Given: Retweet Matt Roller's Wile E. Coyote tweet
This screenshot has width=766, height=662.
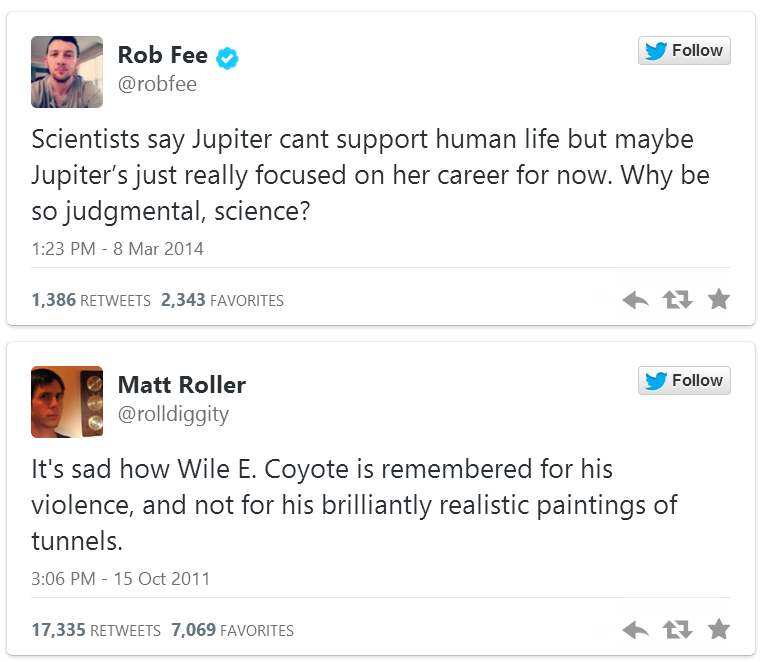Looking at the screenshot, I should [678, 630].
